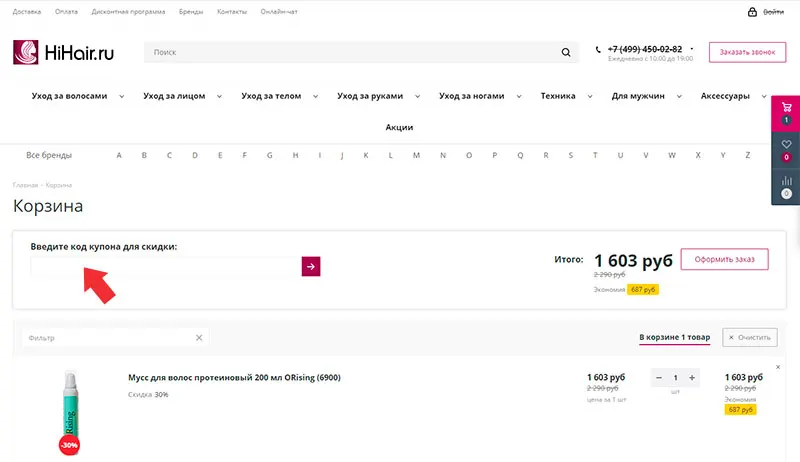Click the ORising mousse product thumbnail

69,409
